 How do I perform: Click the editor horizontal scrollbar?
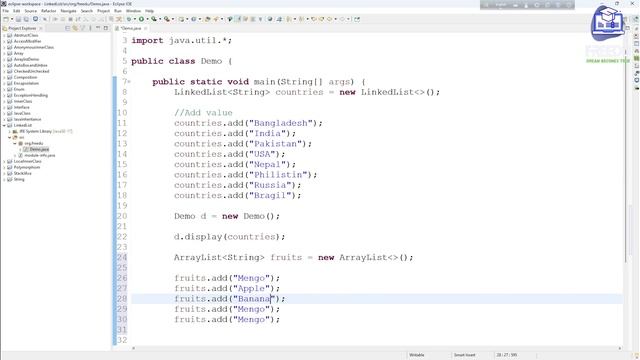point(376,348)
